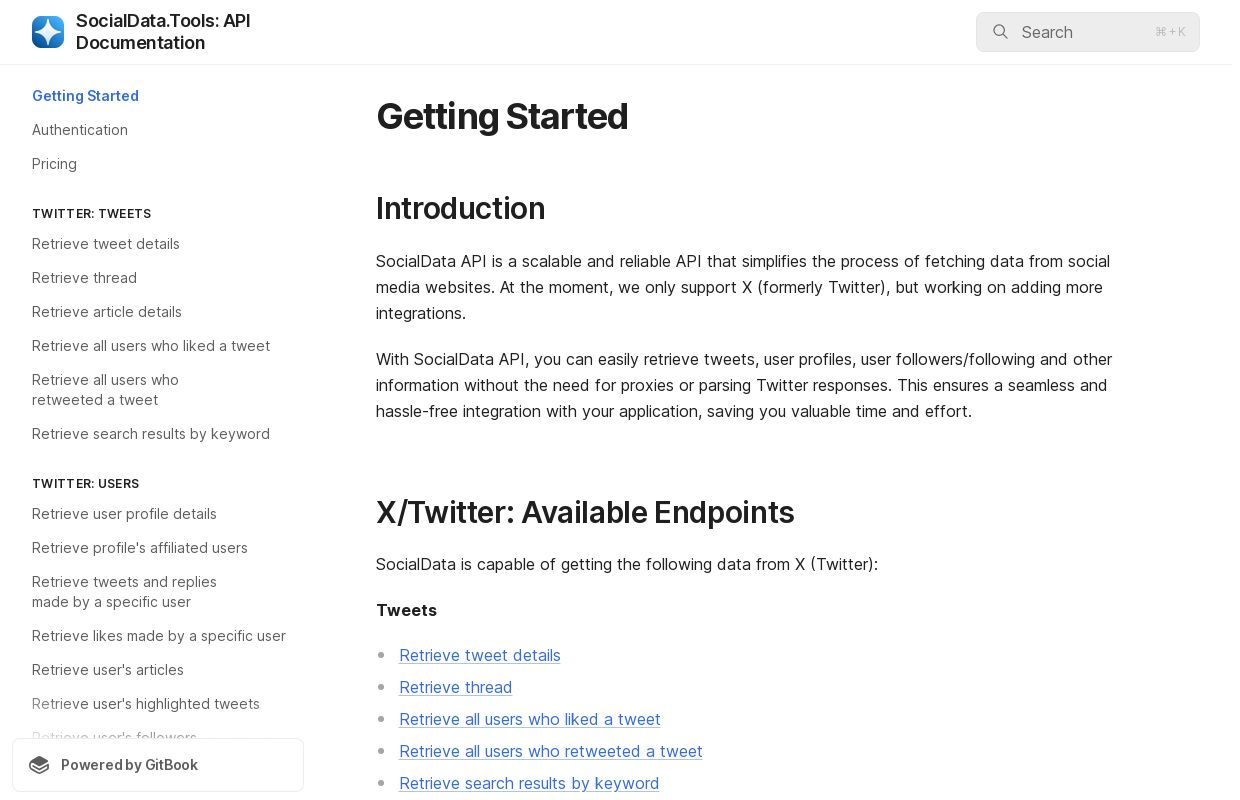Open Retrieve article details page
1240x800 pixels.
click(x=107, y=312)
